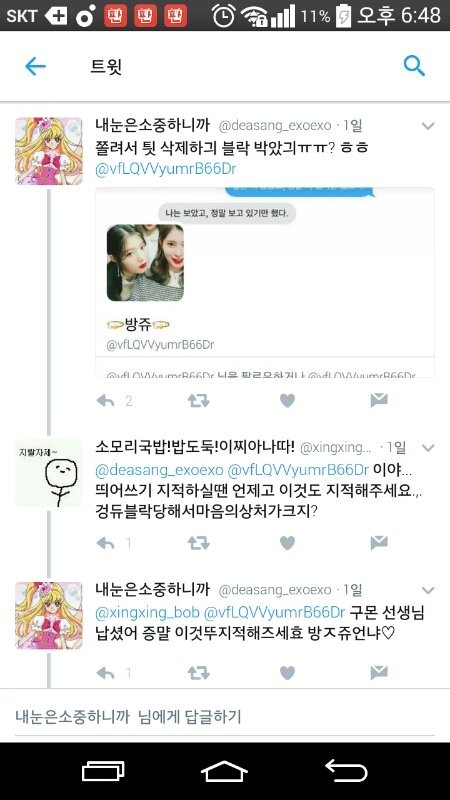Reply to the first tweet by 내눈은소중하니까
The height and width of the screenshot is (800, 450).
click(x=105, y=402)
